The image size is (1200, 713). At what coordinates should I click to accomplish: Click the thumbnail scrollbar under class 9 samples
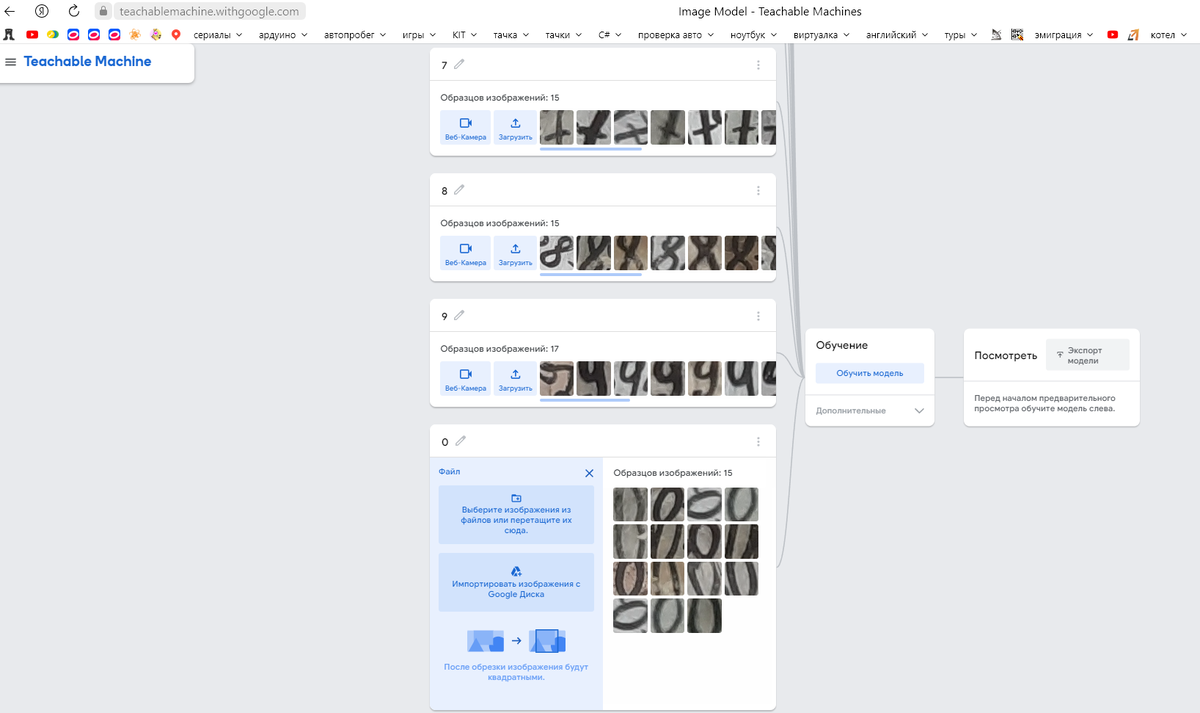point(585,400)
